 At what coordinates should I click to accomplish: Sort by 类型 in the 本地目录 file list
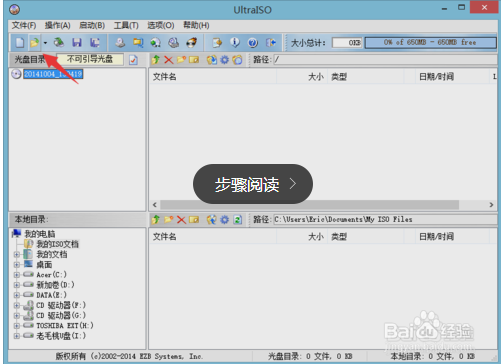366,237
